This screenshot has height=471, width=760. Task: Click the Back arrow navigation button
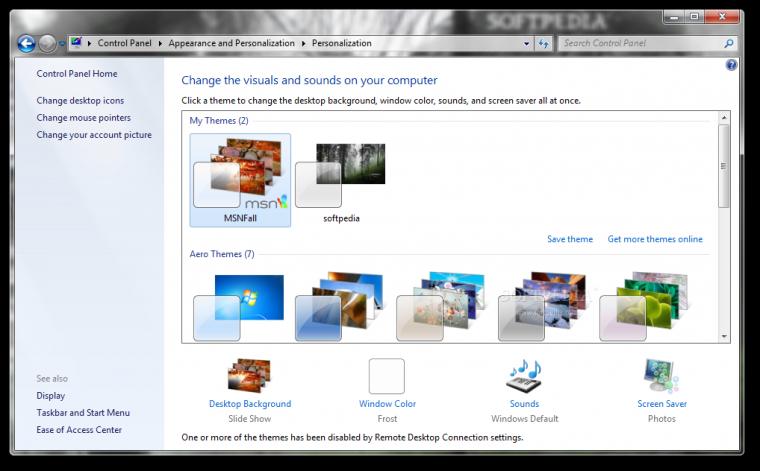(x=27, y=44)
